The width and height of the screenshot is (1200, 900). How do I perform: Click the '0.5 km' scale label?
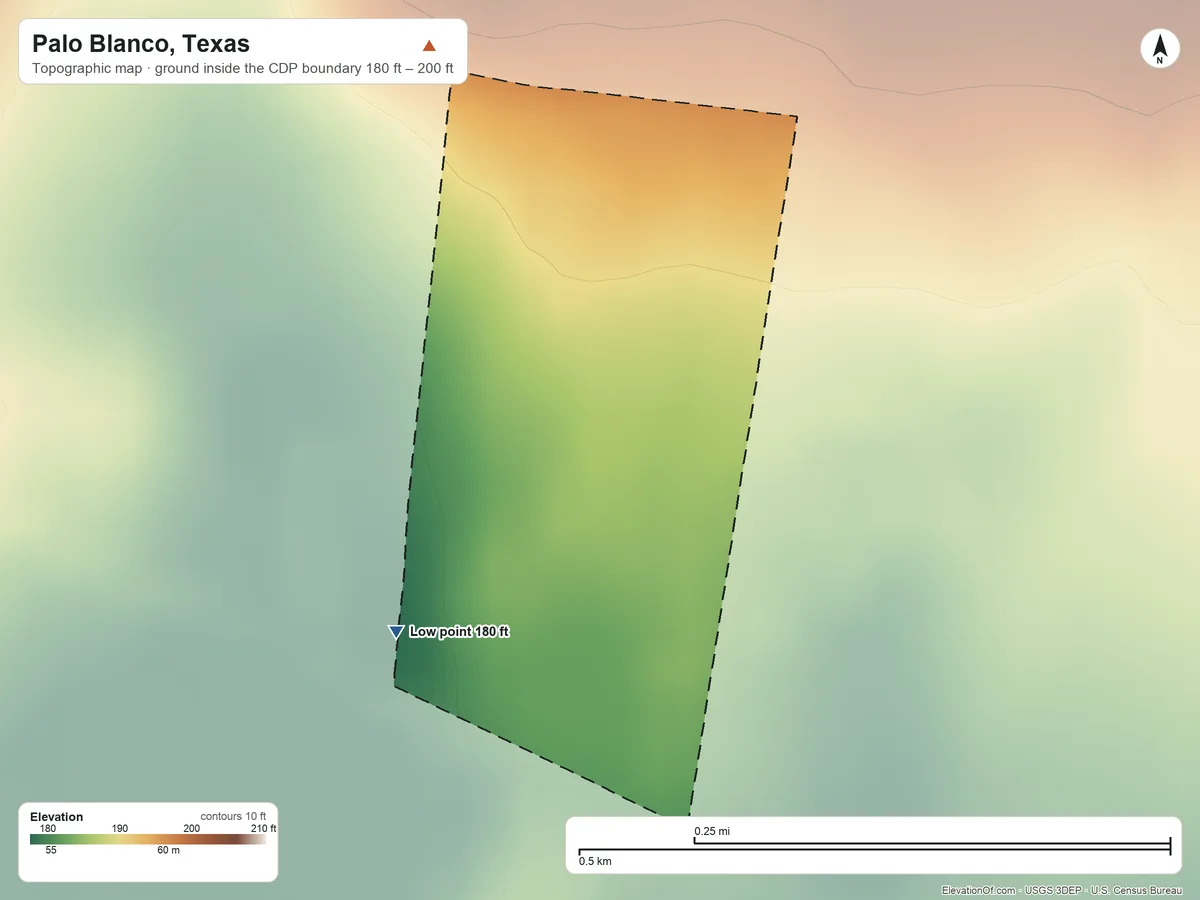click(595, 861)
